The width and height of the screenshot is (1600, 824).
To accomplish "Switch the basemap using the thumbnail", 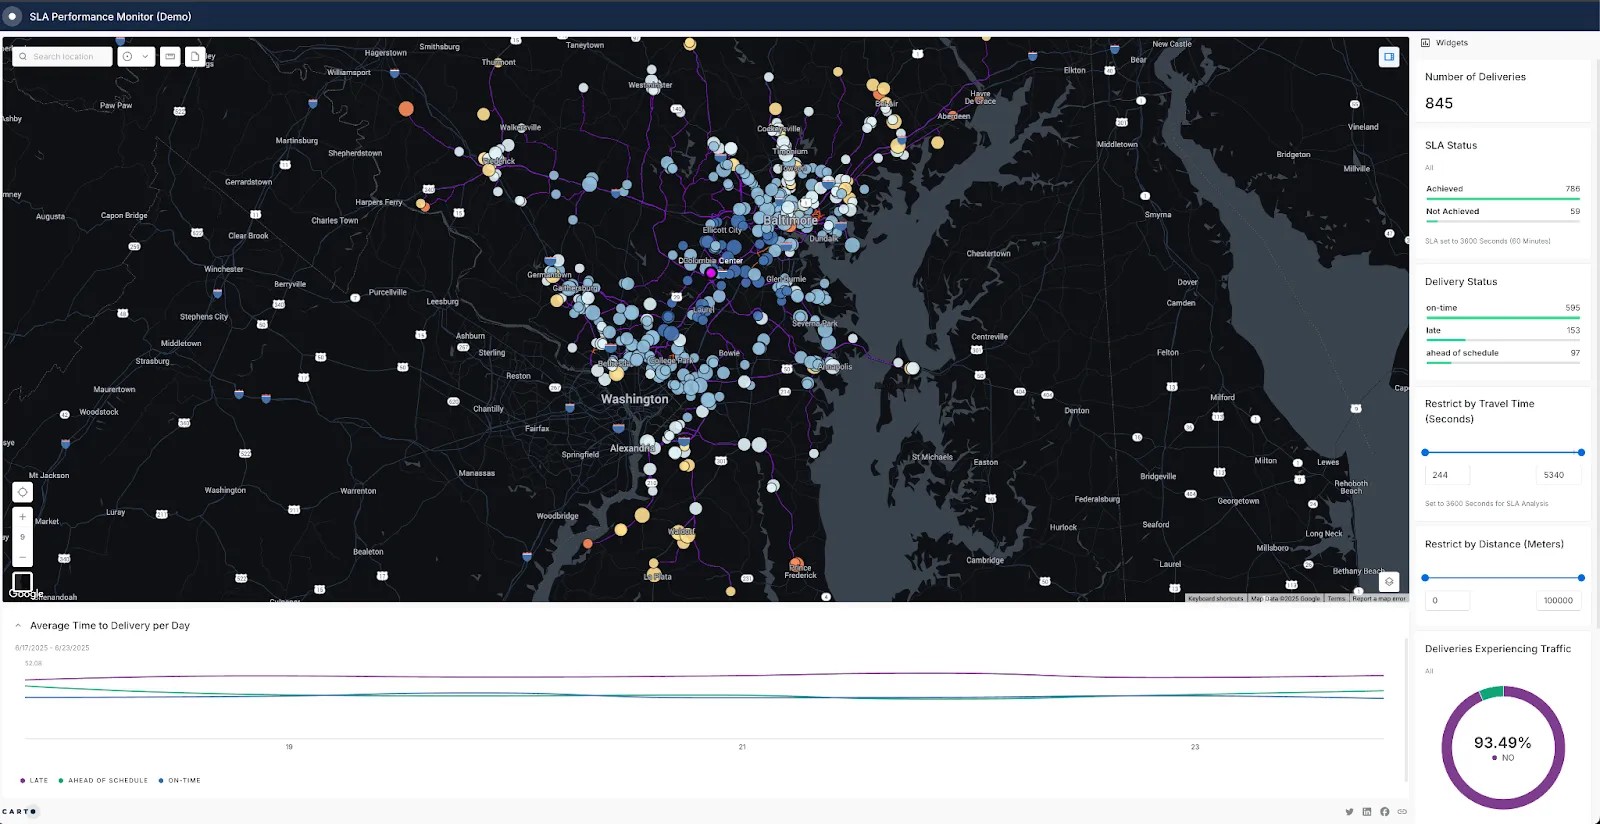I will coord(22,581).
